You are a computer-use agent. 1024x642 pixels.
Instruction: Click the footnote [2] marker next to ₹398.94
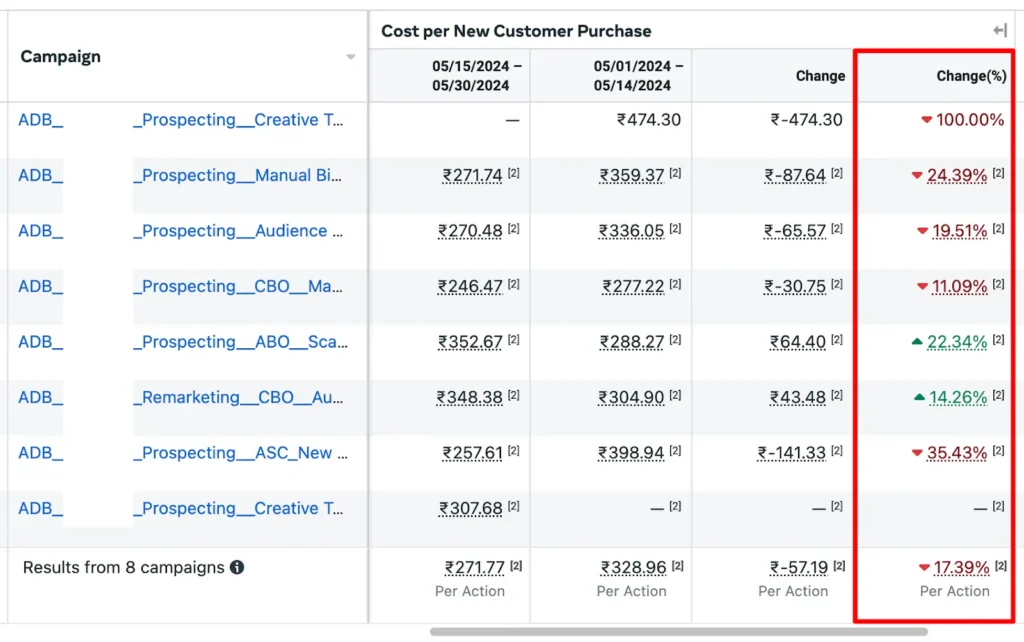pos(675,452)
